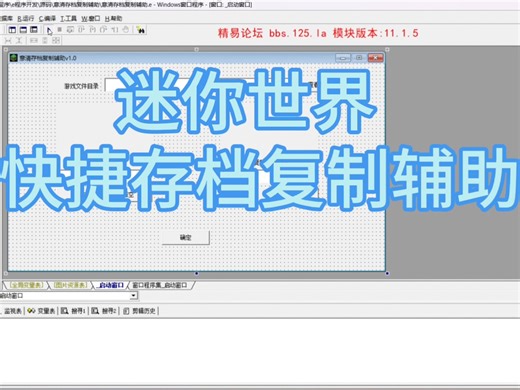Toggle the second (middle) panel layout icon
Image resolution: width=520 pixels, height=390 pixels.
pos(23,30)
